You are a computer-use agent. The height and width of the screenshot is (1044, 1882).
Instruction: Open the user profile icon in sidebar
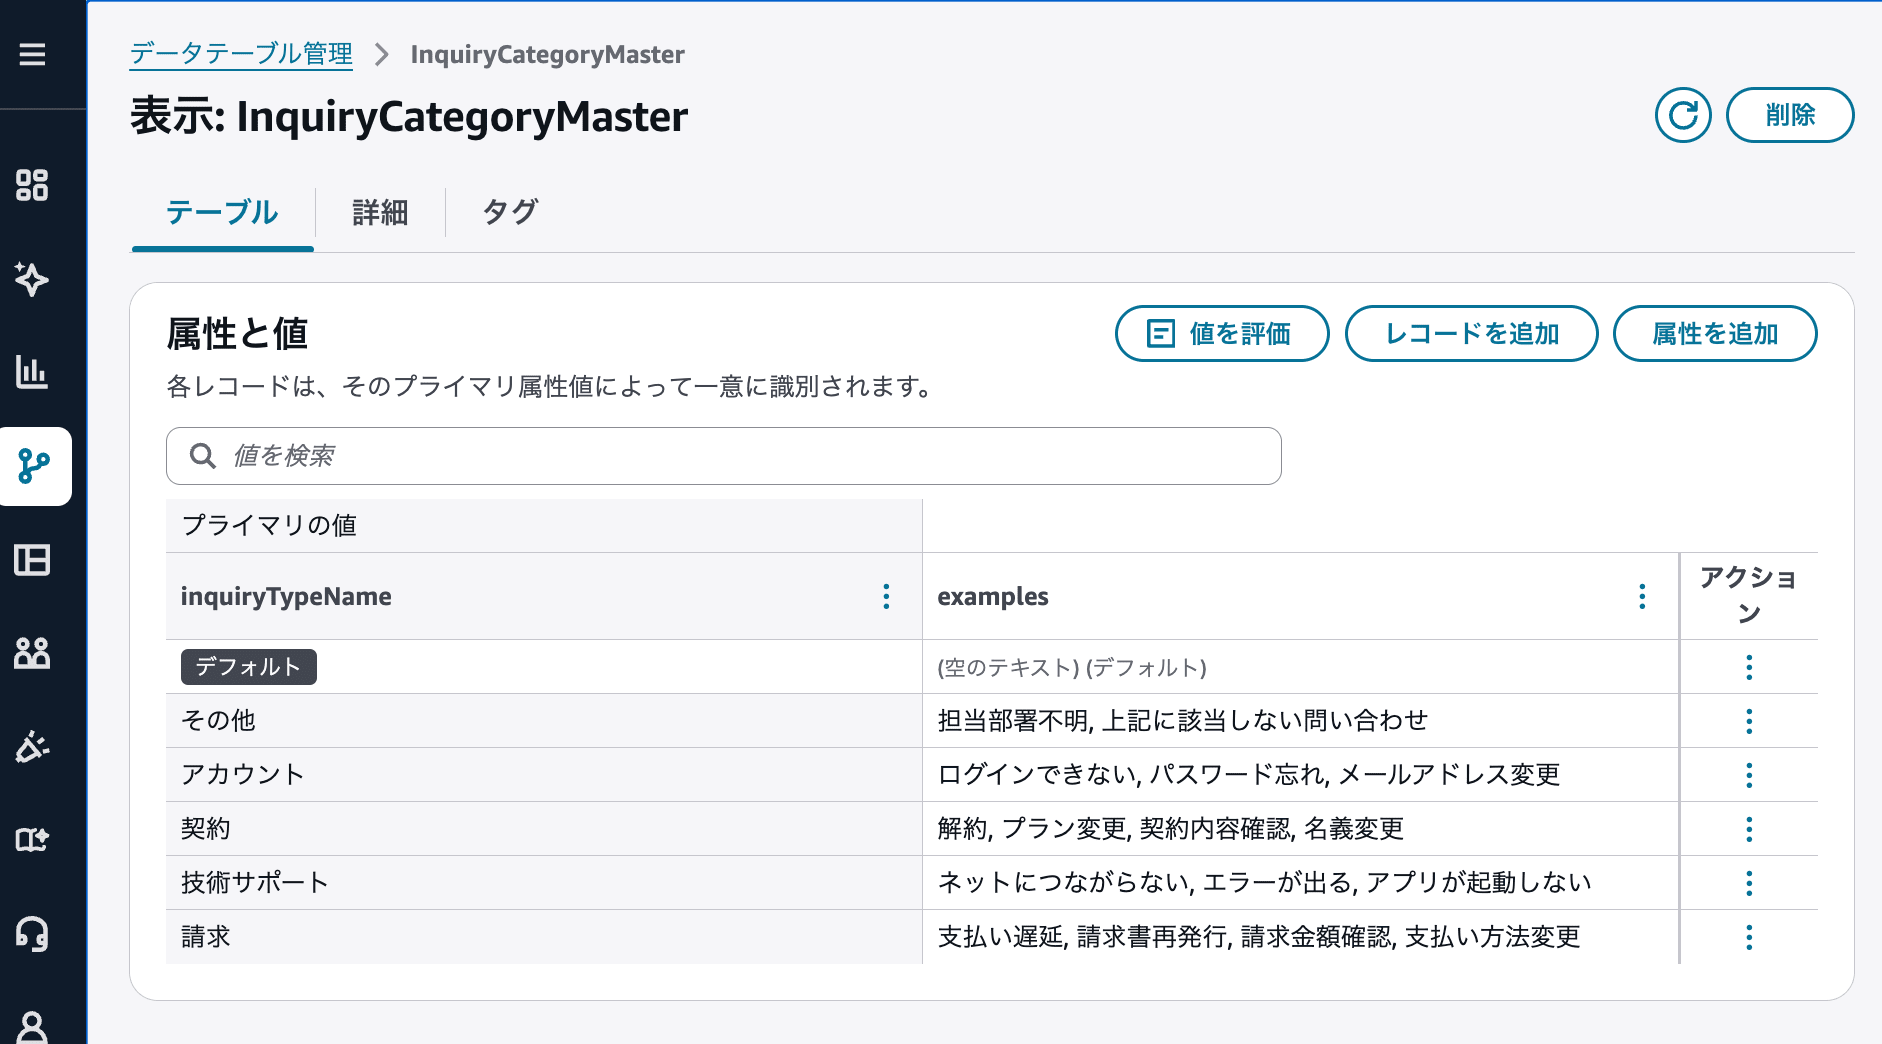coord(32,1026)
